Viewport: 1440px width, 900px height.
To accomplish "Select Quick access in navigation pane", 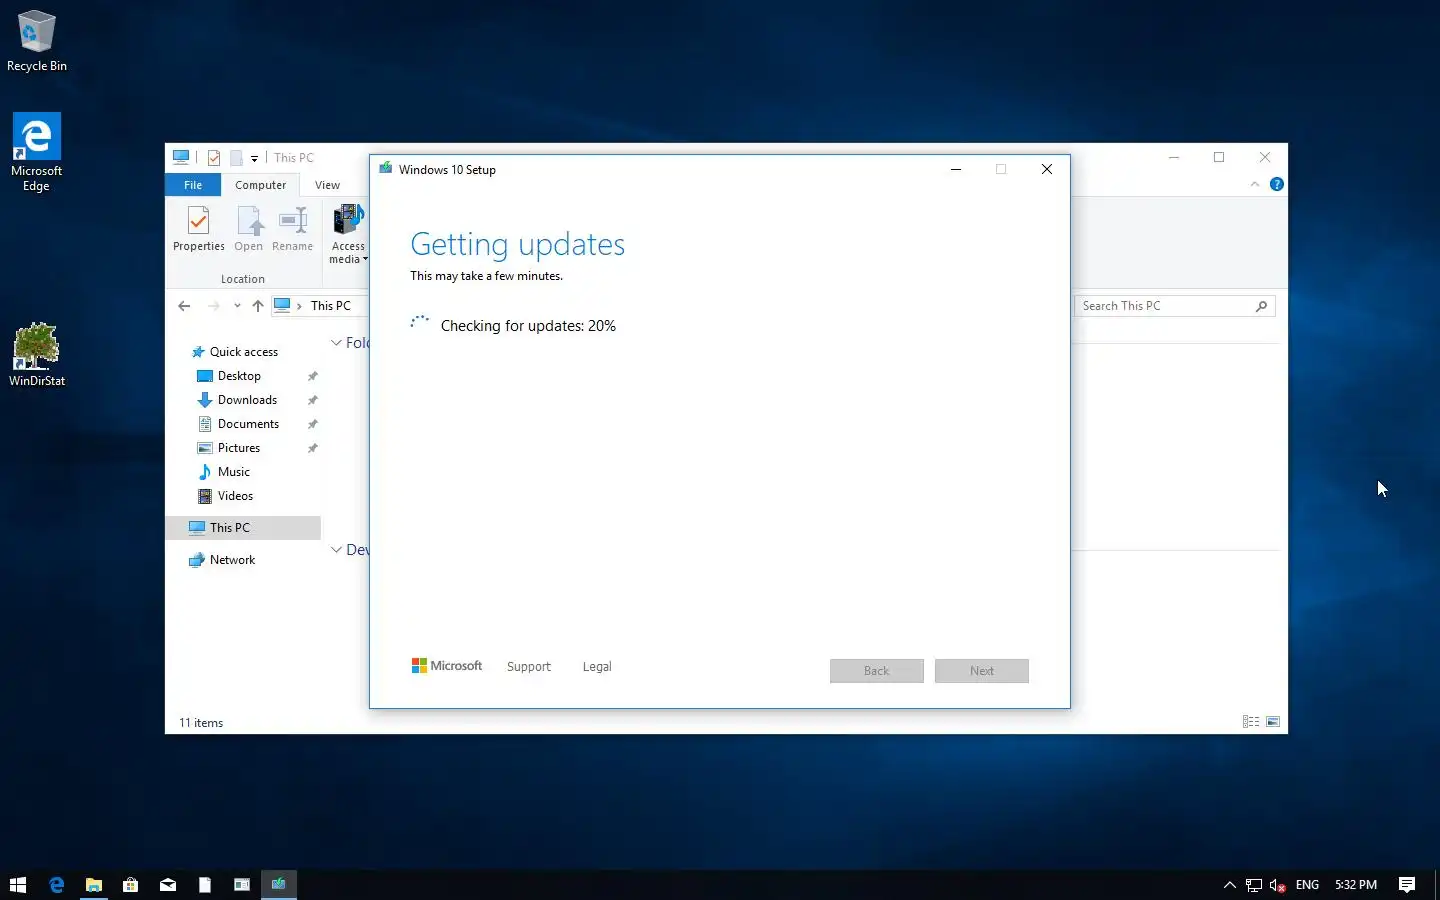I will pos(243,352).
